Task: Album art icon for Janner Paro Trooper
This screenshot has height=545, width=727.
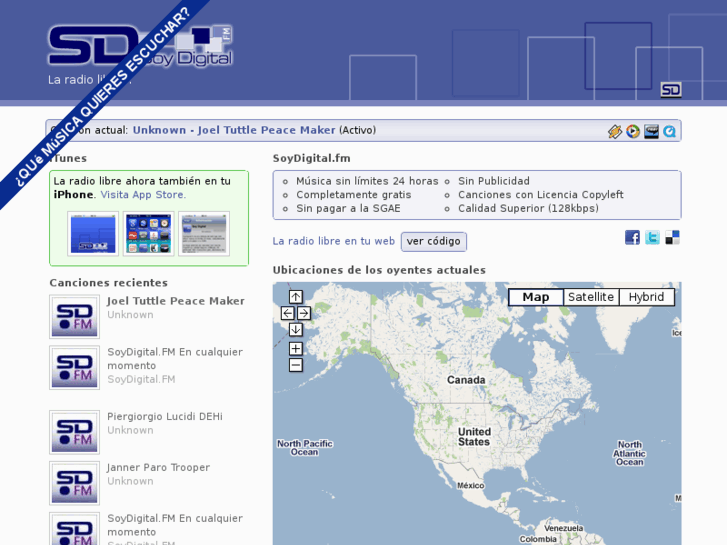Action: [75, 483]
